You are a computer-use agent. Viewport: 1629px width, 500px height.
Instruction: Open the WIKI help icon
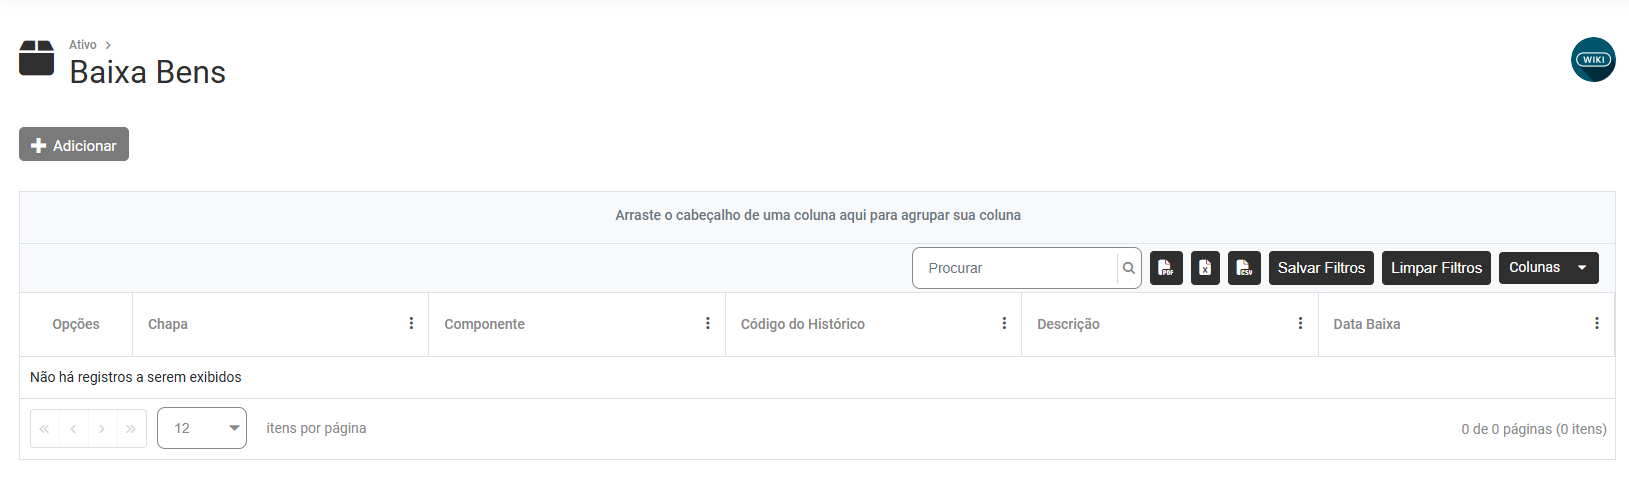[1593, 60]
